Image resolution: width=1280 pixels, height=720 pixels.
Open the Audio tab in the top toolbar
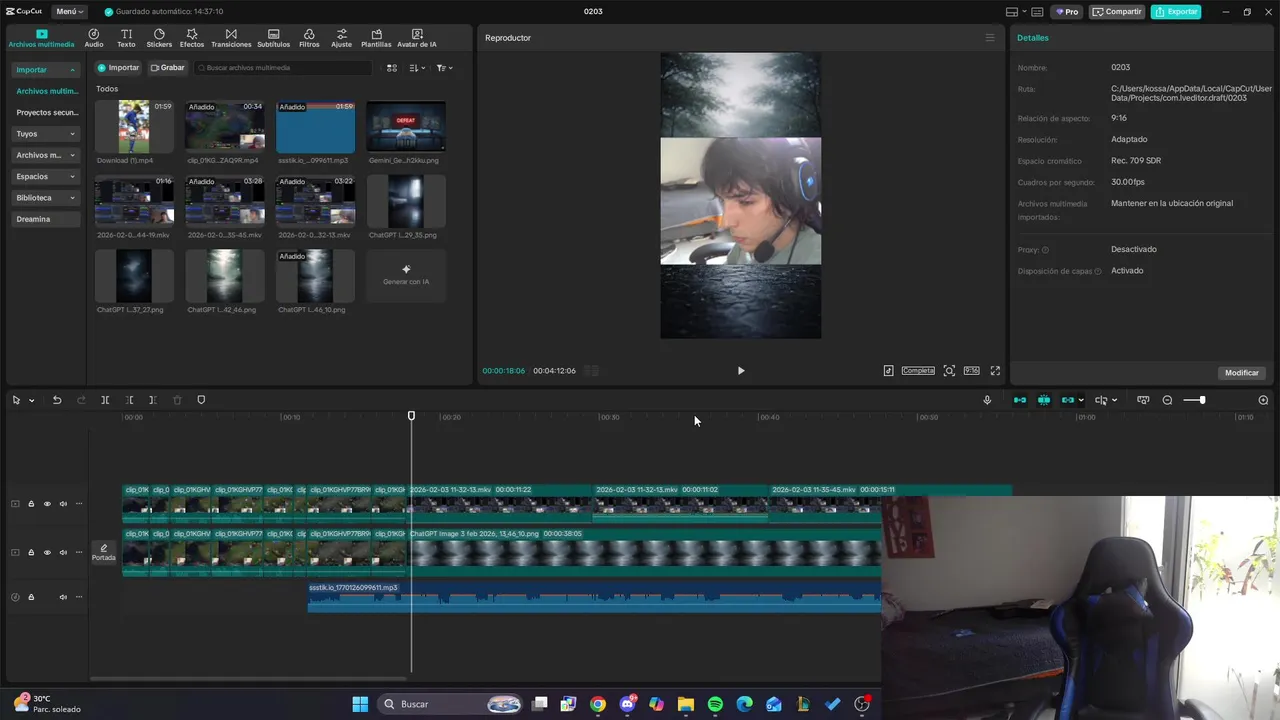(93, 38)
